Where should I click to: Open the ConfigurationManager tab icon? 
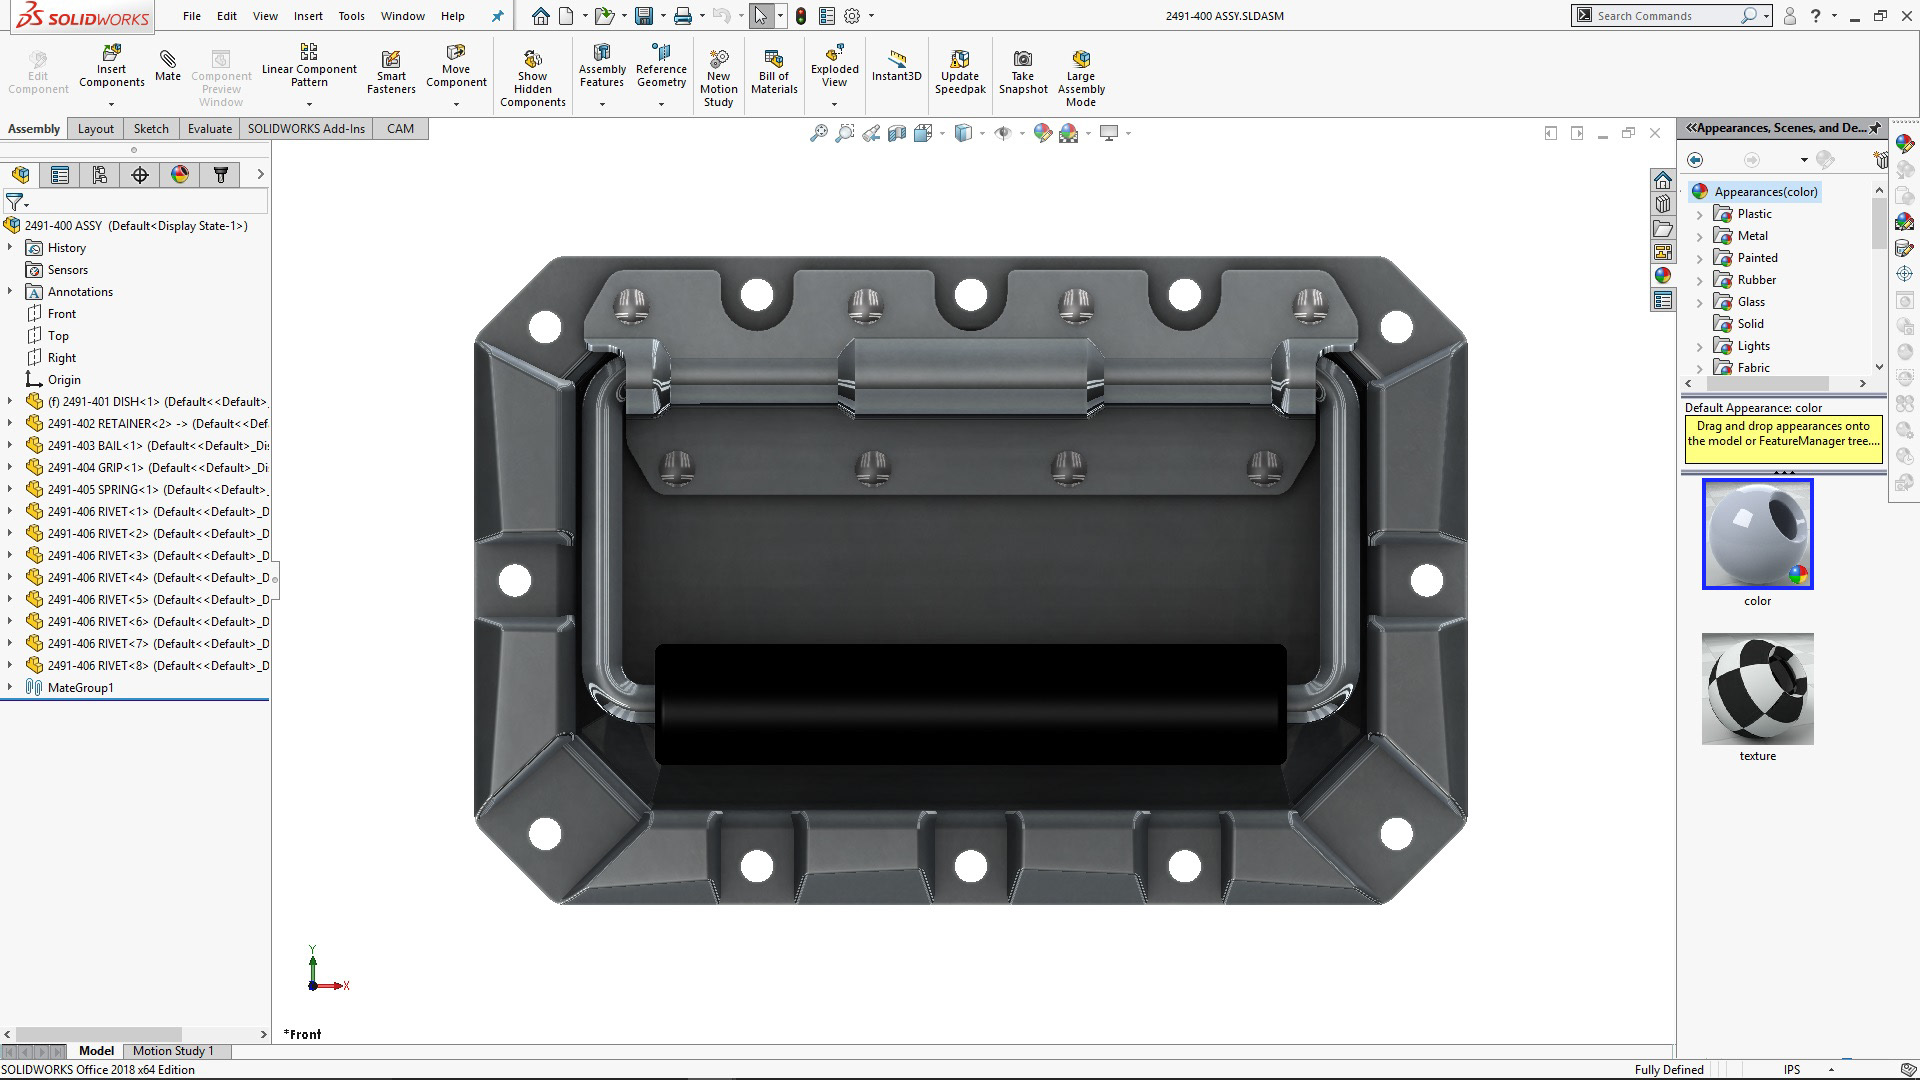100,175
